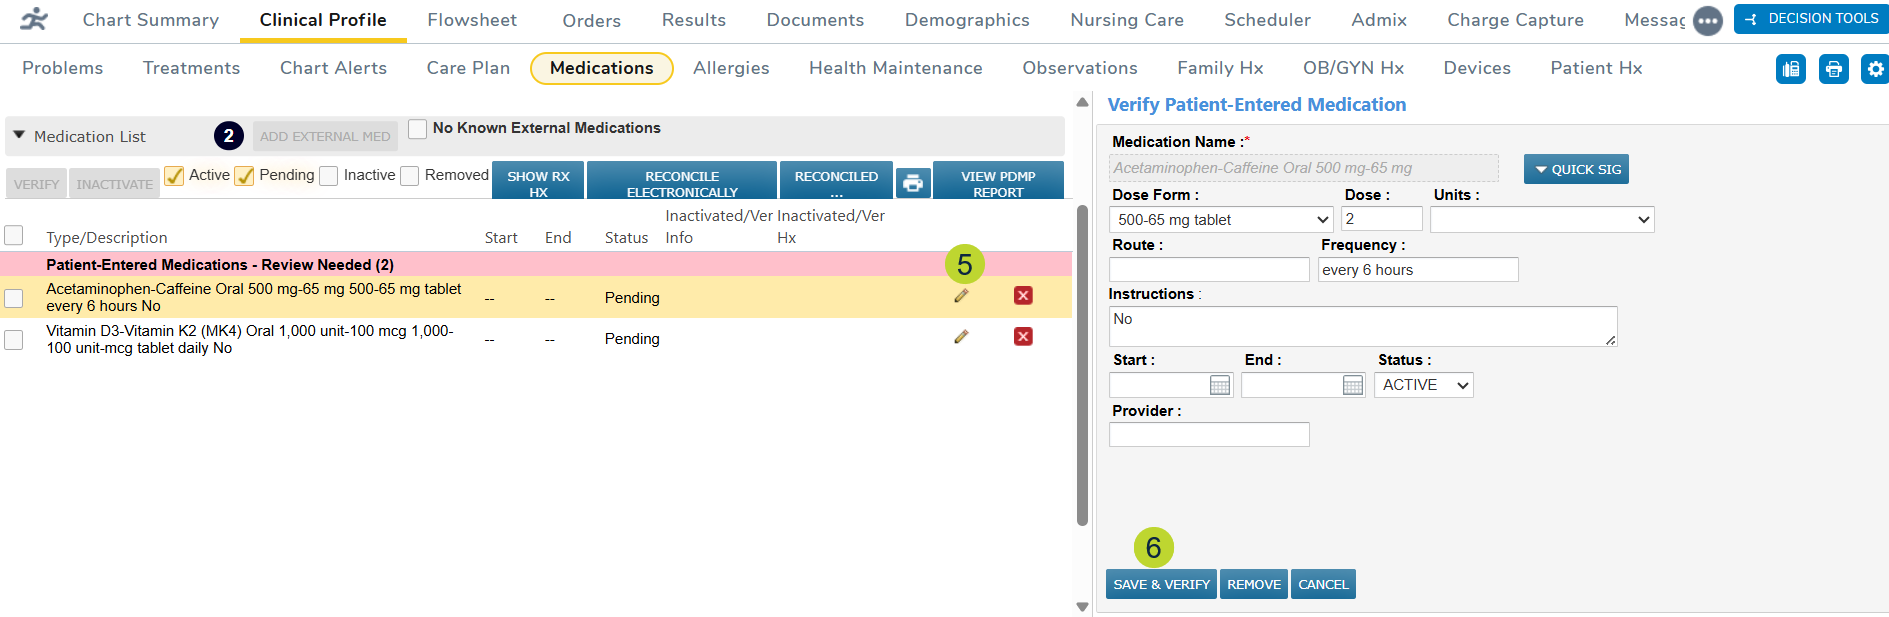Open the Flowsheet tab

pyautogui.click(x=472, y=20)
